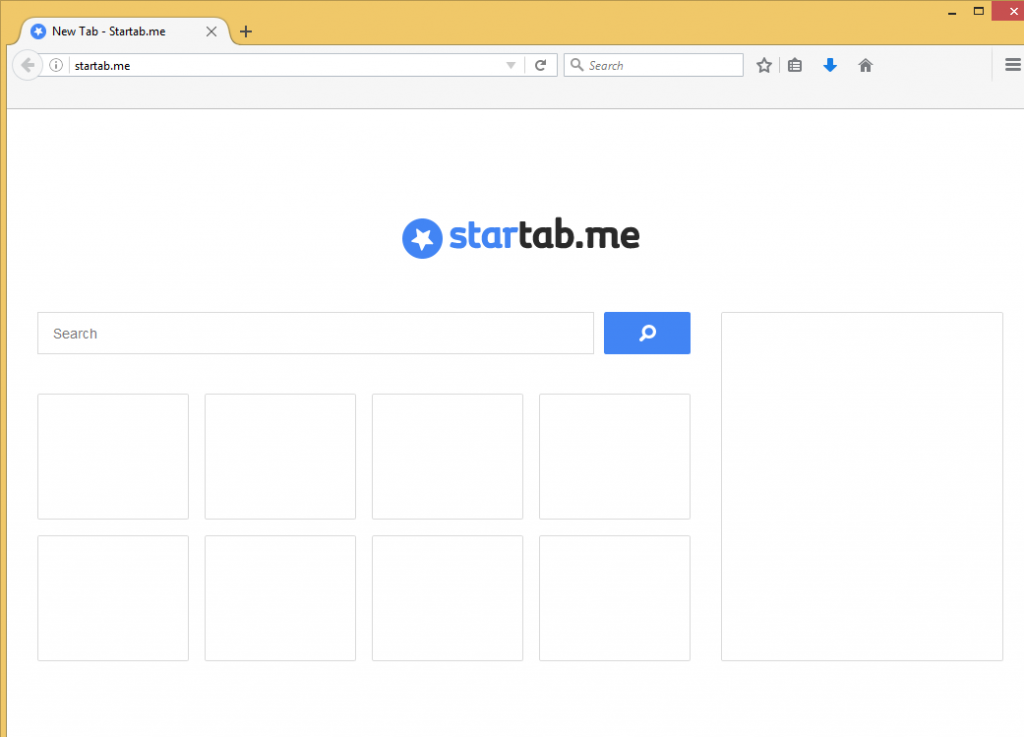This screenshot has width=1024, height=737.
Task: Go to Firefox home page icon
Action: 865,65
